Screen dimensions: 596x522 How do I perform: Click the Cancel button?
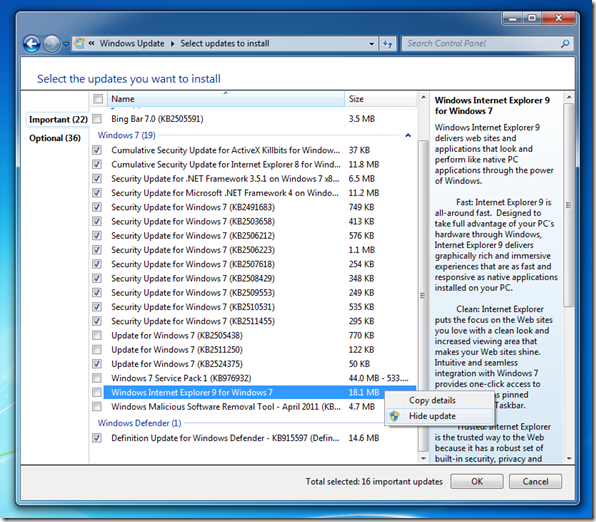click(x=535, y=481)
